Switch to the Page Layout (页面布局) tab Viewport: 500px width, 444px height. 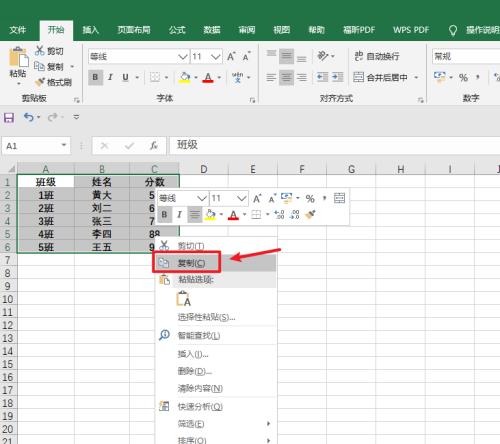pos(134,30)
